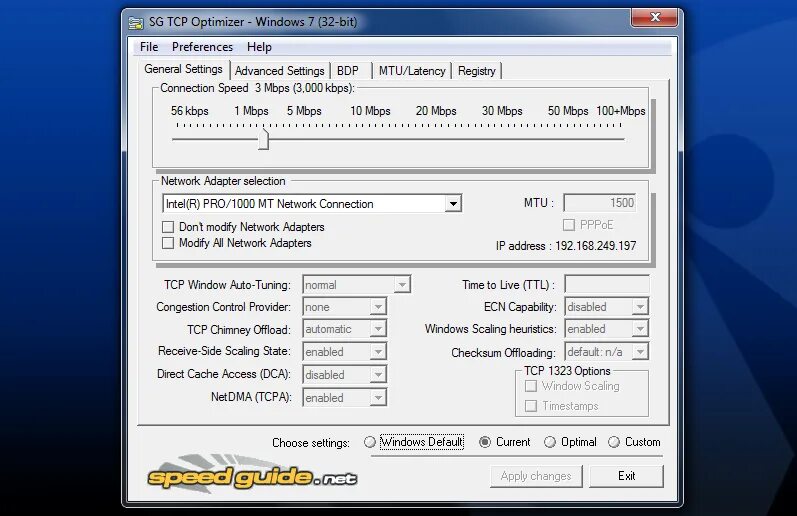797x516 pixels.
Task: Toggle the PPPoE checkbox
Action: (x=569, y=225)
